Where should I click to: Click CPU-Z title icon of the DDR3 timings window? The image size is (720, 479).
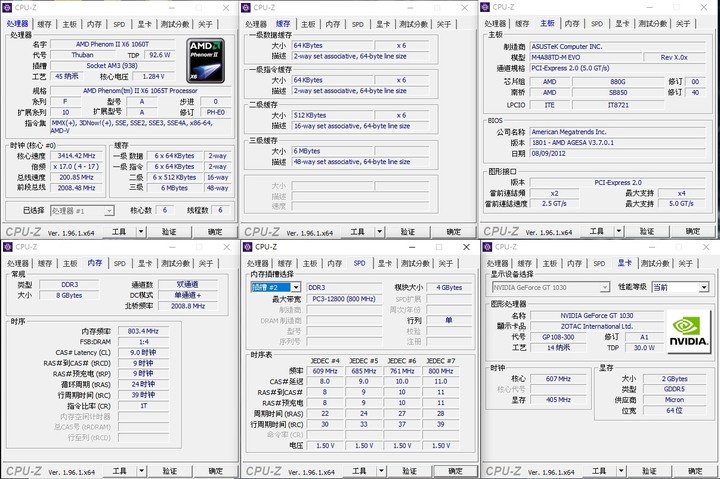8,247
